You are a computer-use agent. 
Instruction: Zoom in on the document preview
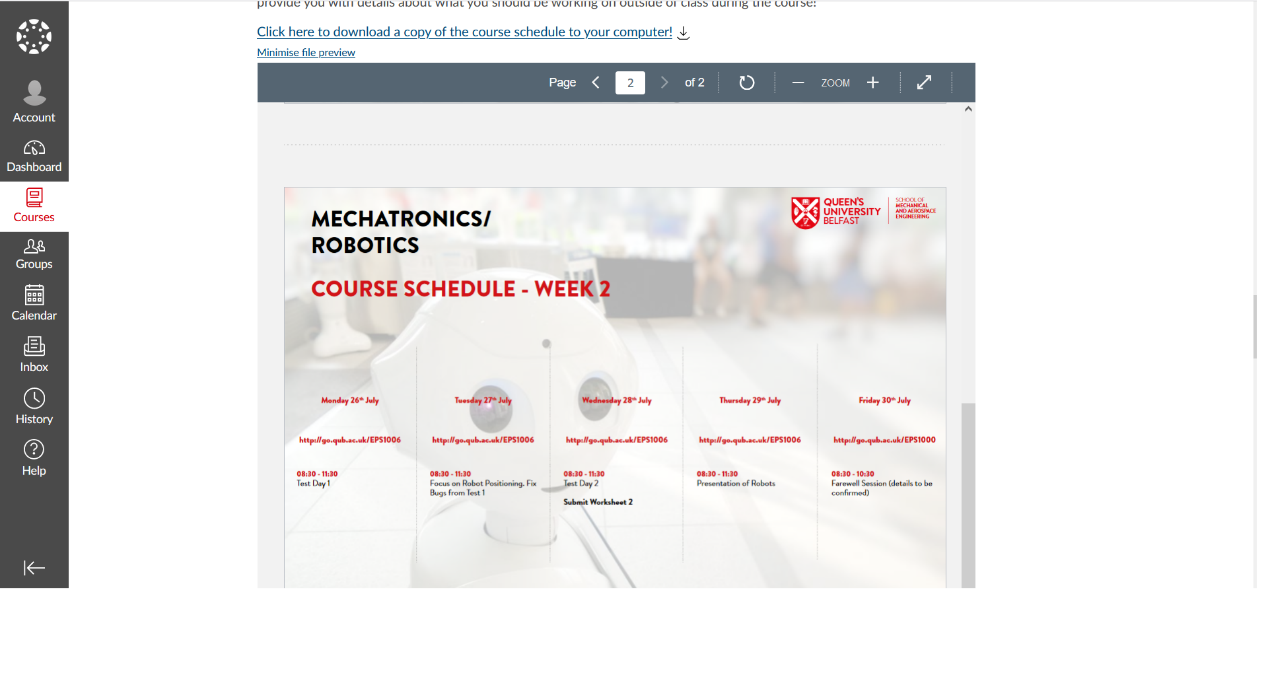(x=873, y=83)
